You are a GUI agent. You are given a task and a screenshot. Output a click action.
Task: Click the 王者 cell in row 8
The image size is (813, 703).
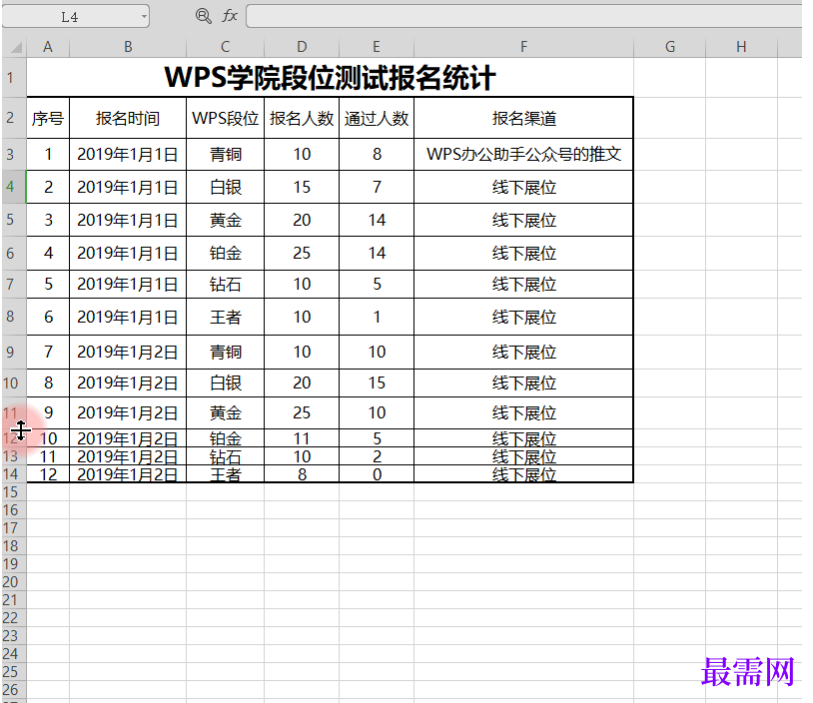225,317
